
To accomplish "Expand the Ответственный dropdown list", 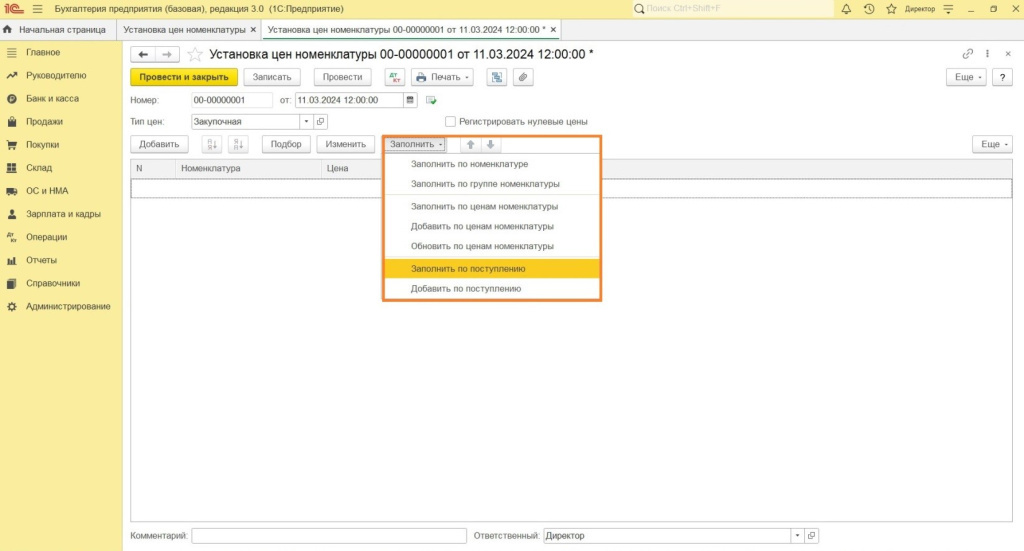I will point(796,536).
